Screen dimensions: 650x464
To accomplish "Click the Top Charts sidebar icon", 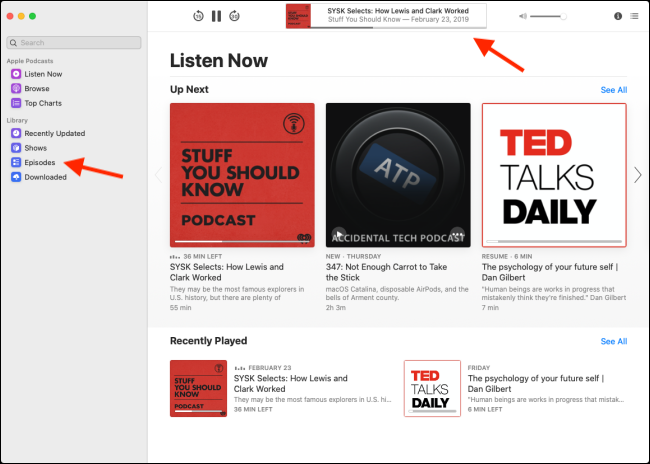I will (x=16, y=103).
